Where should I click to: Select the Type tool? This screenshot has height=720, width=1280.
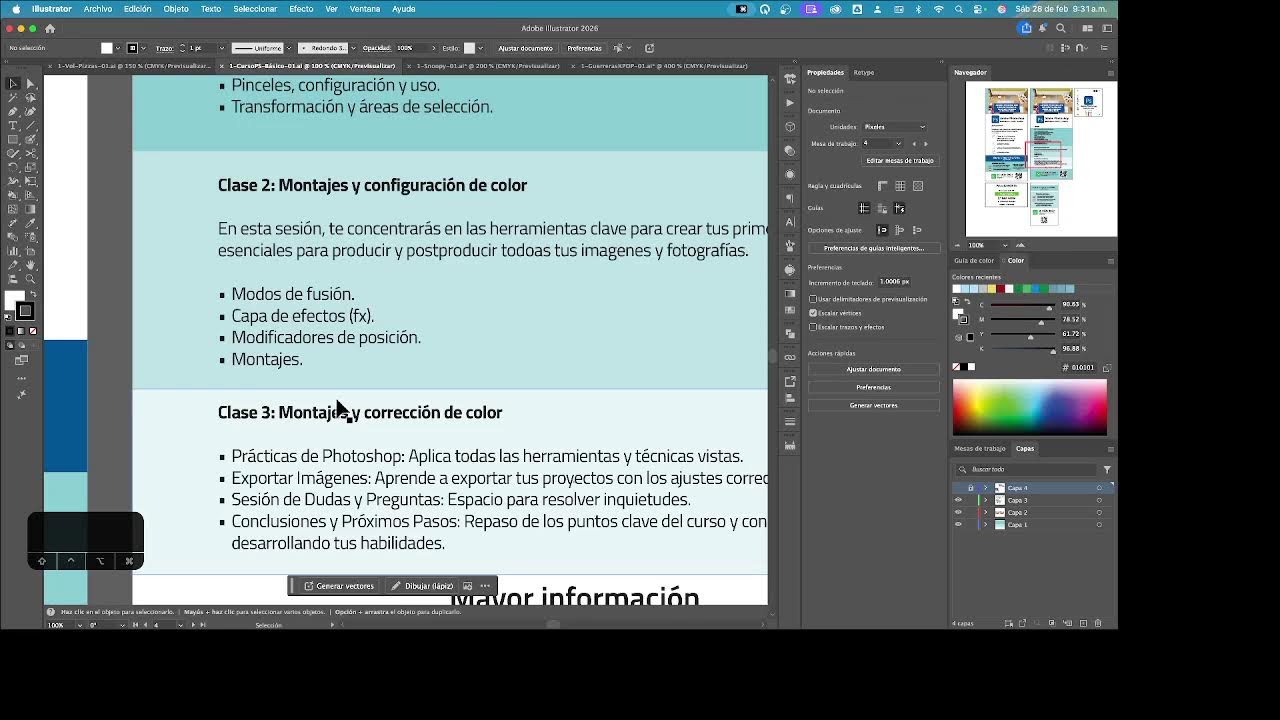[x=13, y=126]
